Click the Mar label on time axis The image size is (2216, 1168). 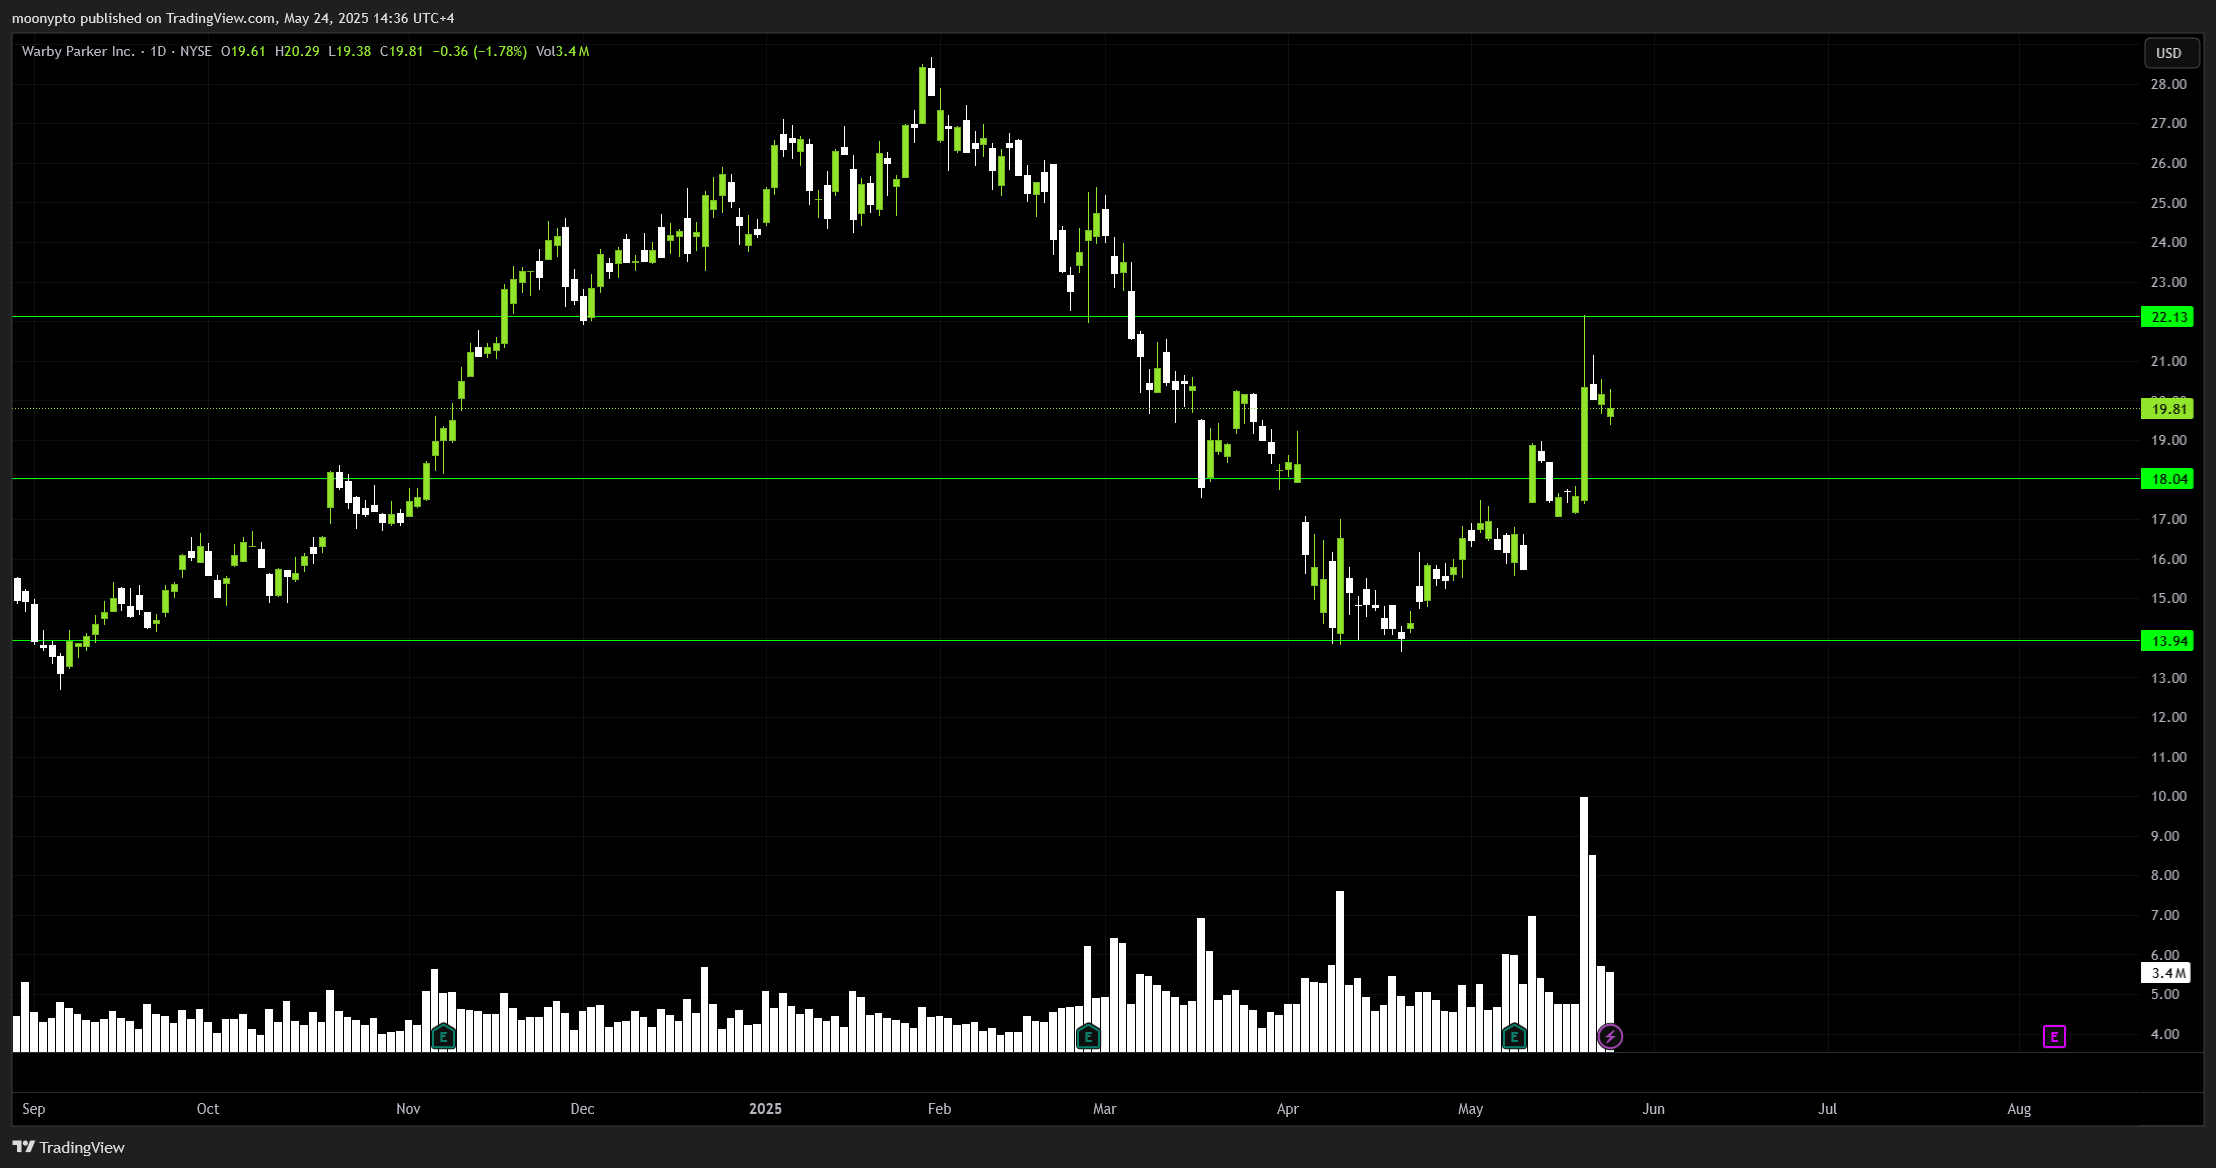click(1104, 1109)
